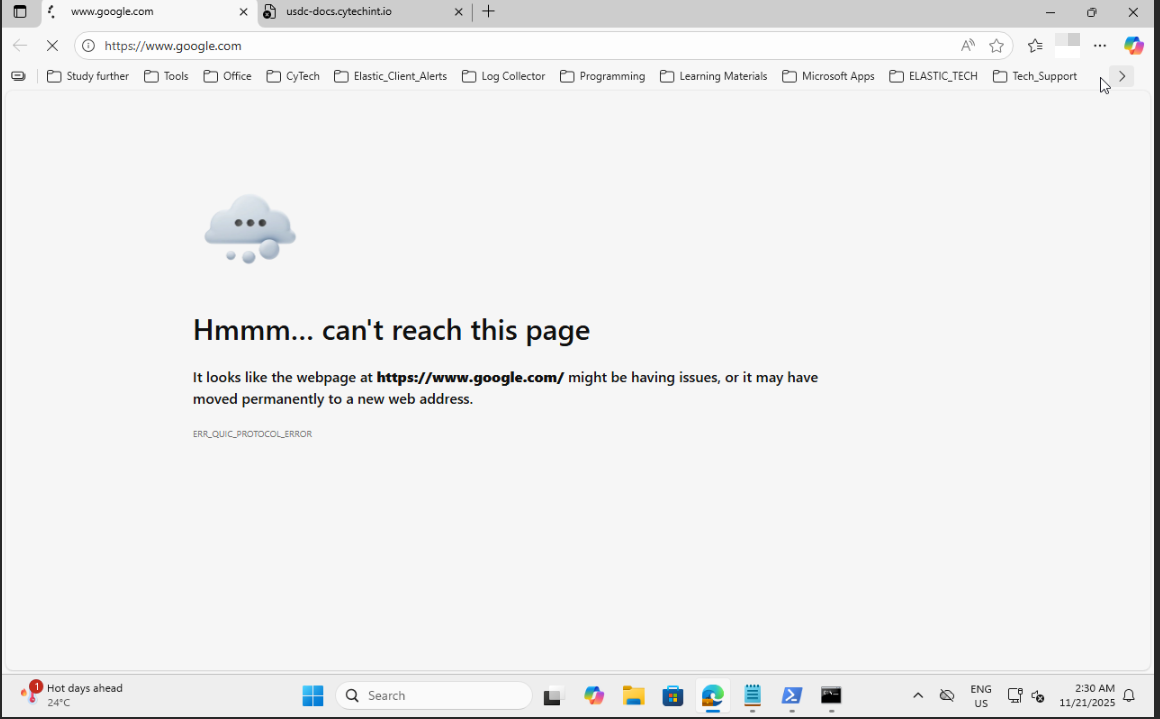Click the Read aloud icon in address bar
The height and width of the screenshot is (719, 1160).
point(967,46)
